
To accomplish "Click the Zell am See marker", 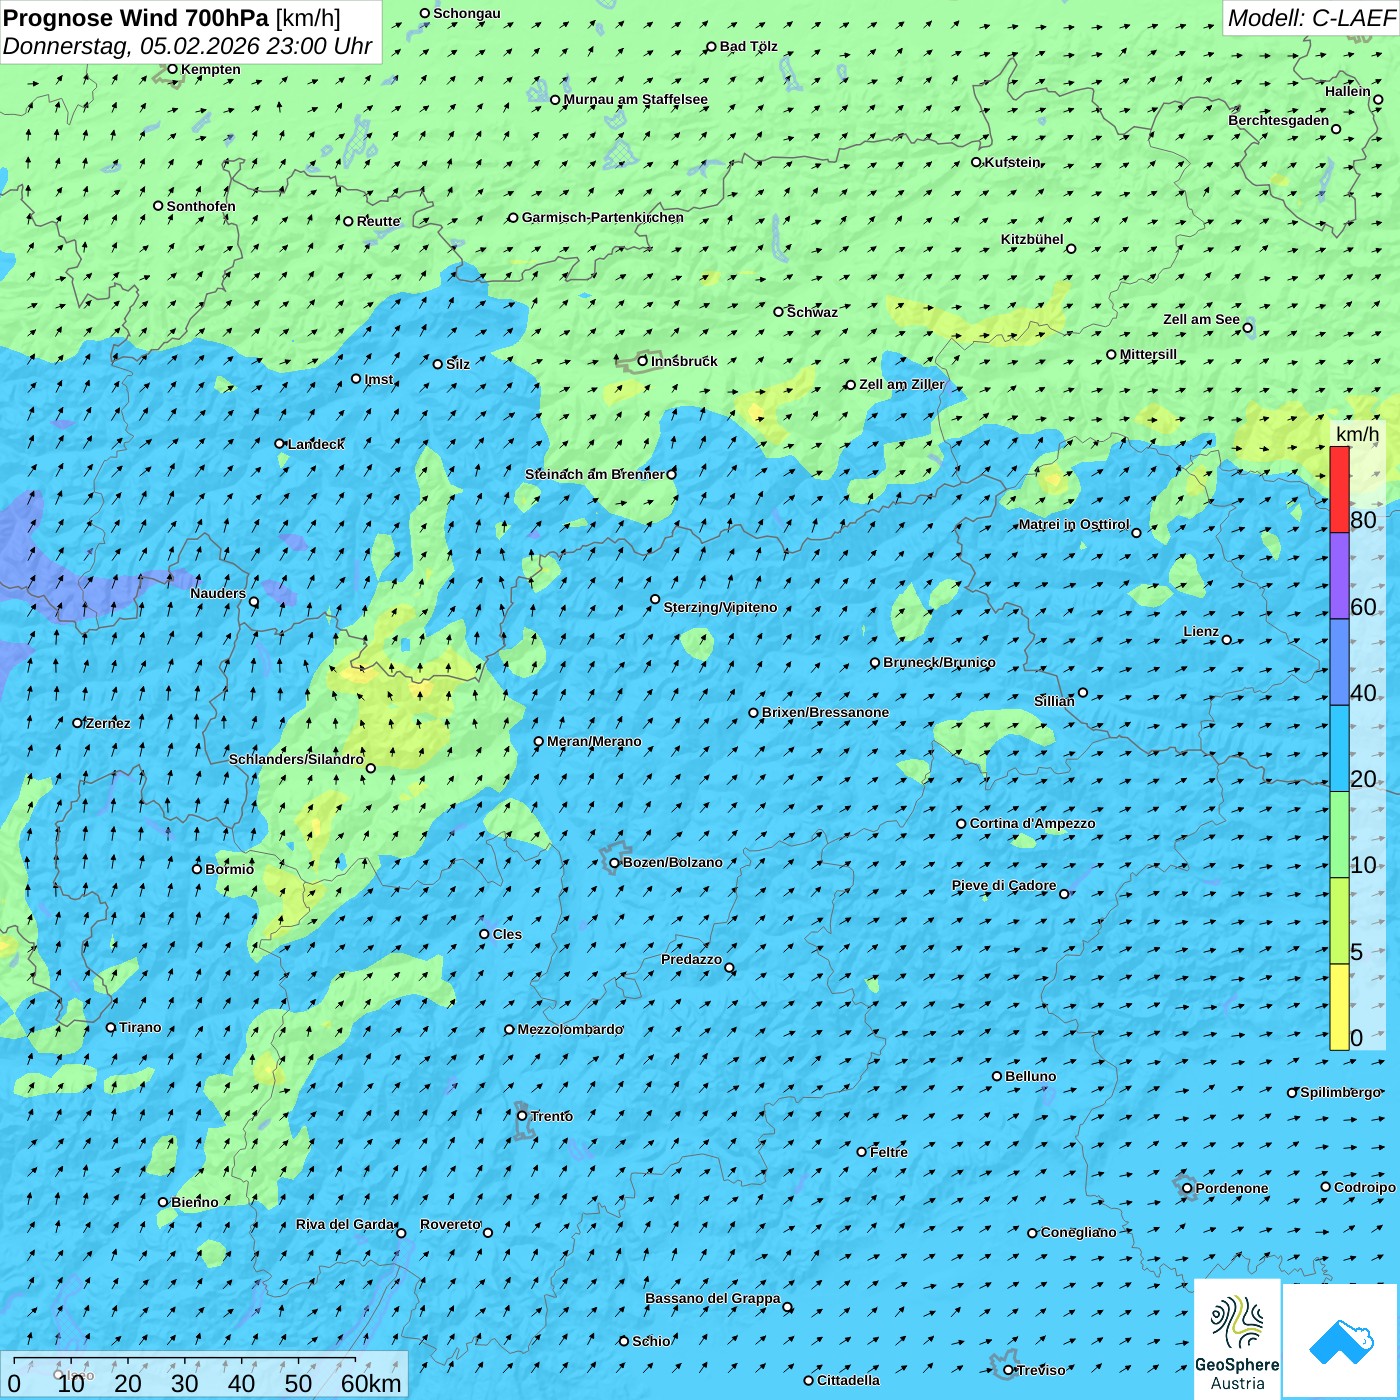I will click(x=1247, y=328).
